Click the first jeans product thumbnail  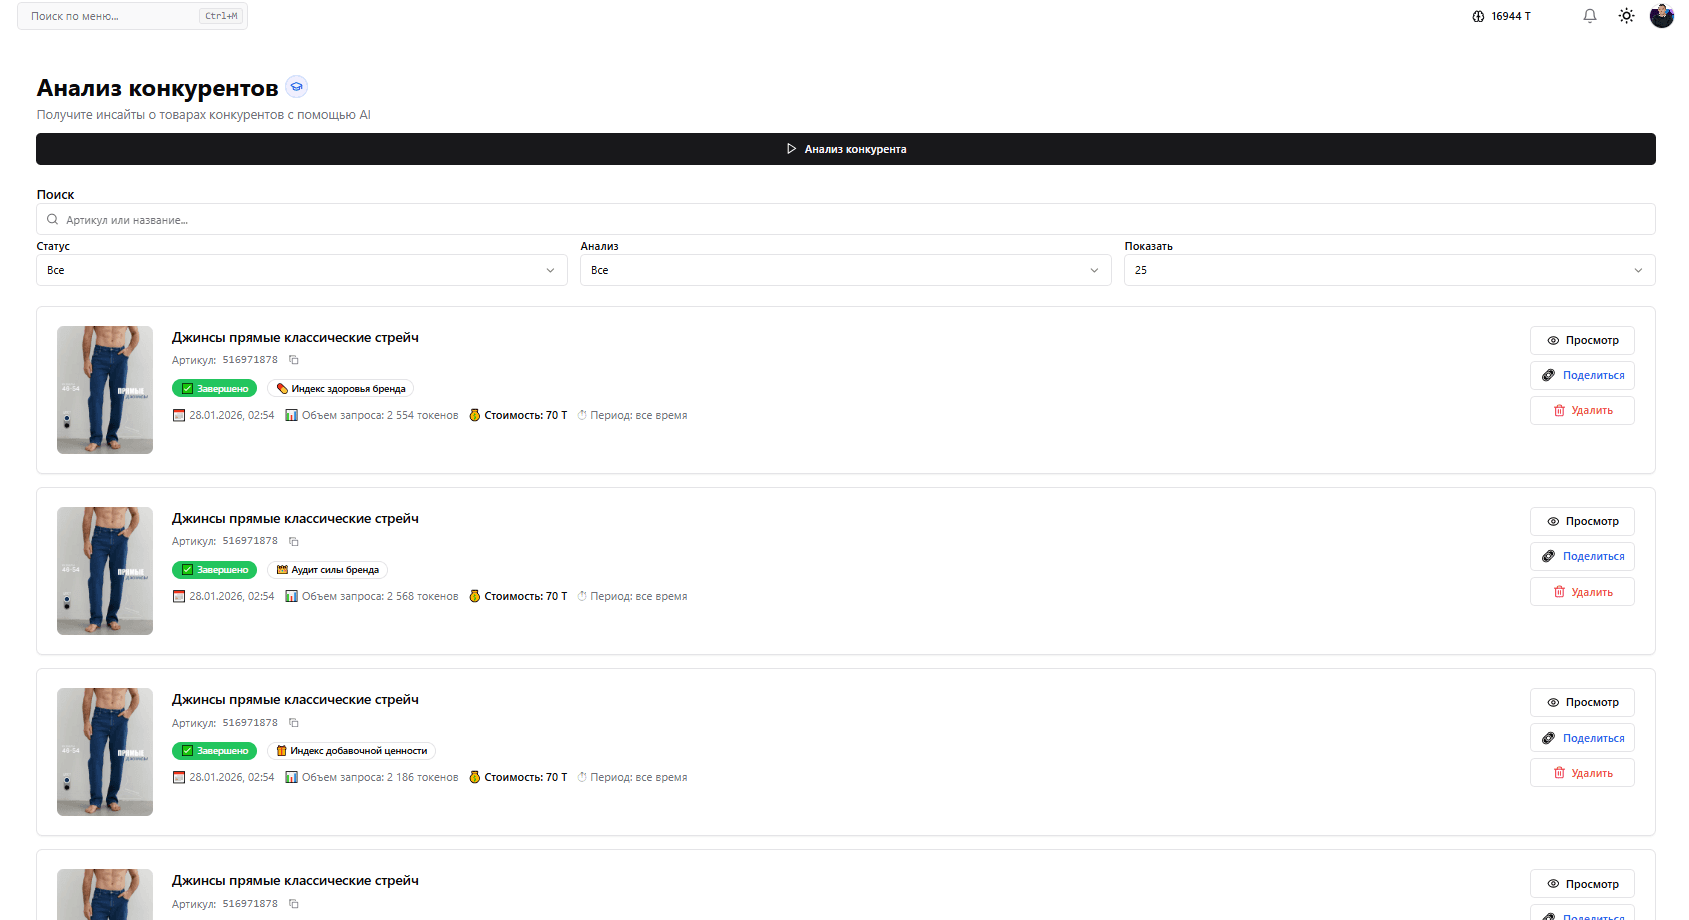pos(105,390)
